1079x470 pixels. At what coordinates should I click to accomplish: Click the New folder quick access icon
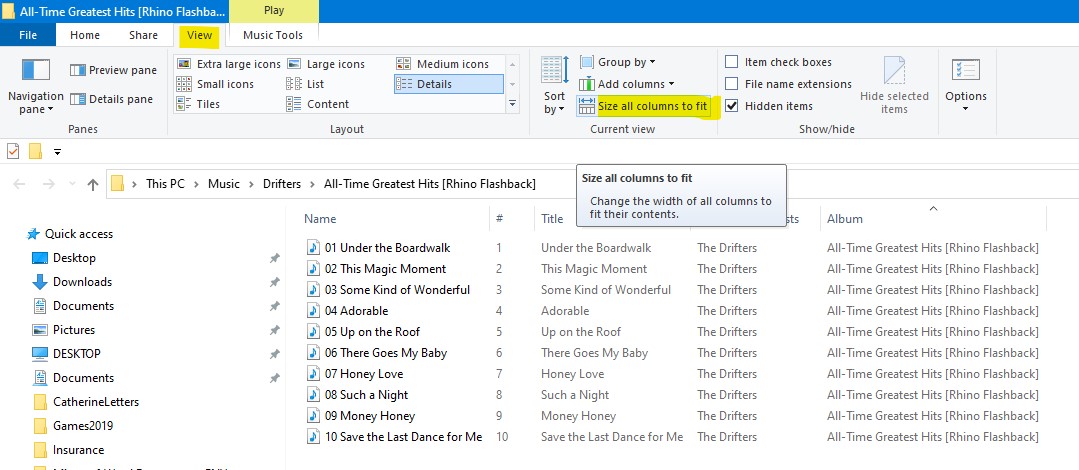35,151
